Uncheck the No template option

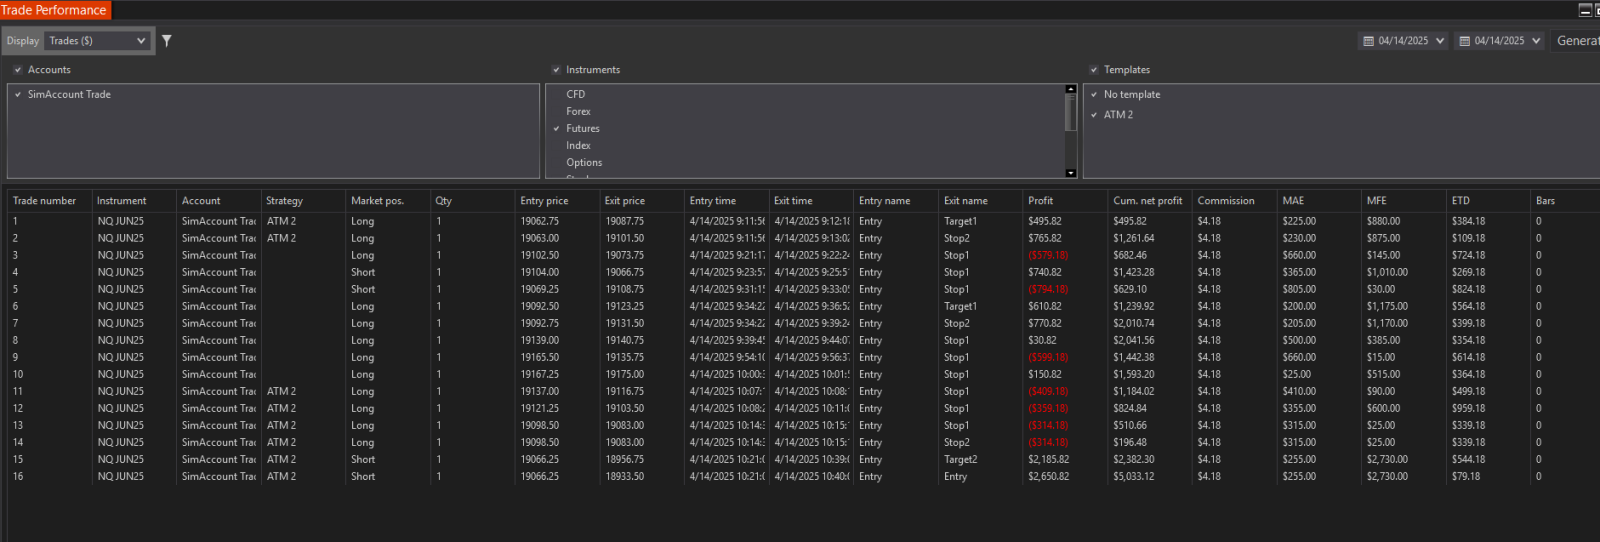coord(1094,95)
